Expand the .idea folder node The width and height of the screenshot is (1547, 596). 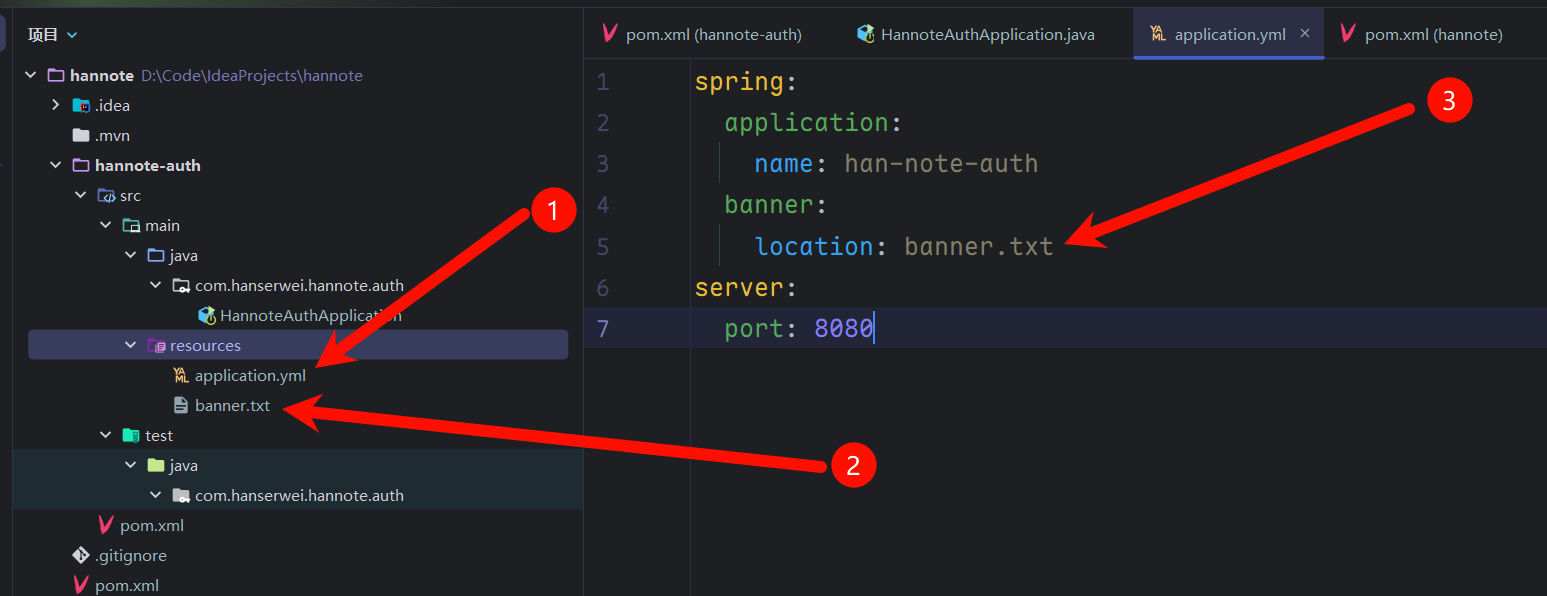[x=56, y=106]
